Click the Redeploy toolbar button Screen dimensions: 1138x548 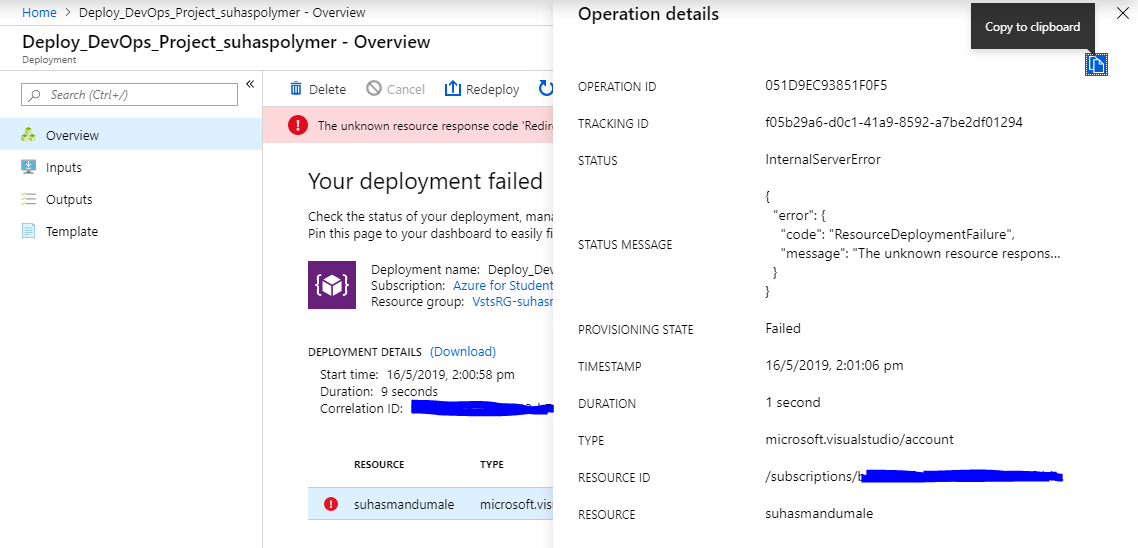click(x=482, y=89)
